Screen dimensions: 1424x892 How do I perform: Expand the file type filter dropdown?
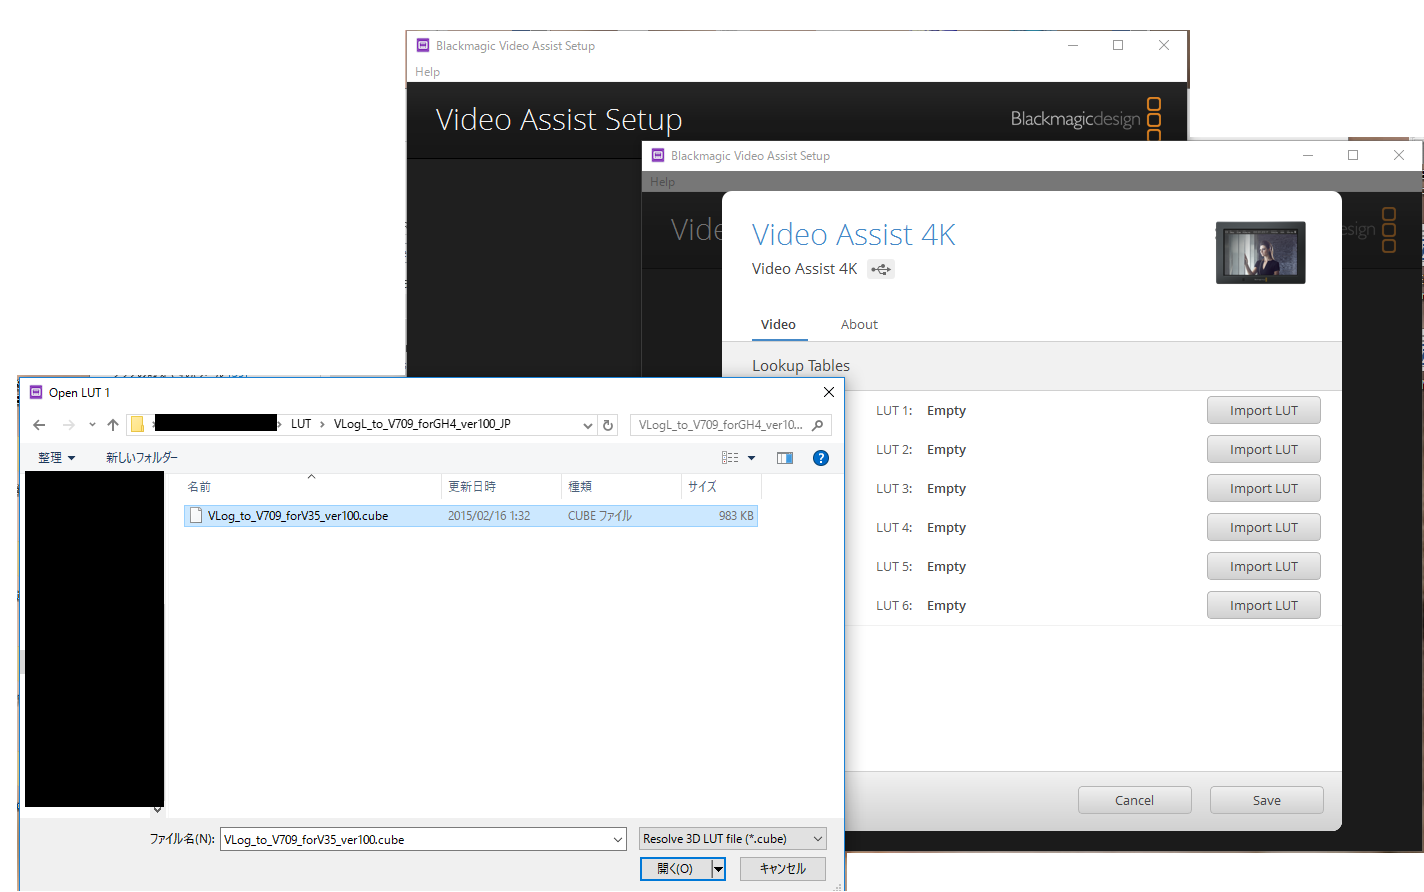click(817, 839)
